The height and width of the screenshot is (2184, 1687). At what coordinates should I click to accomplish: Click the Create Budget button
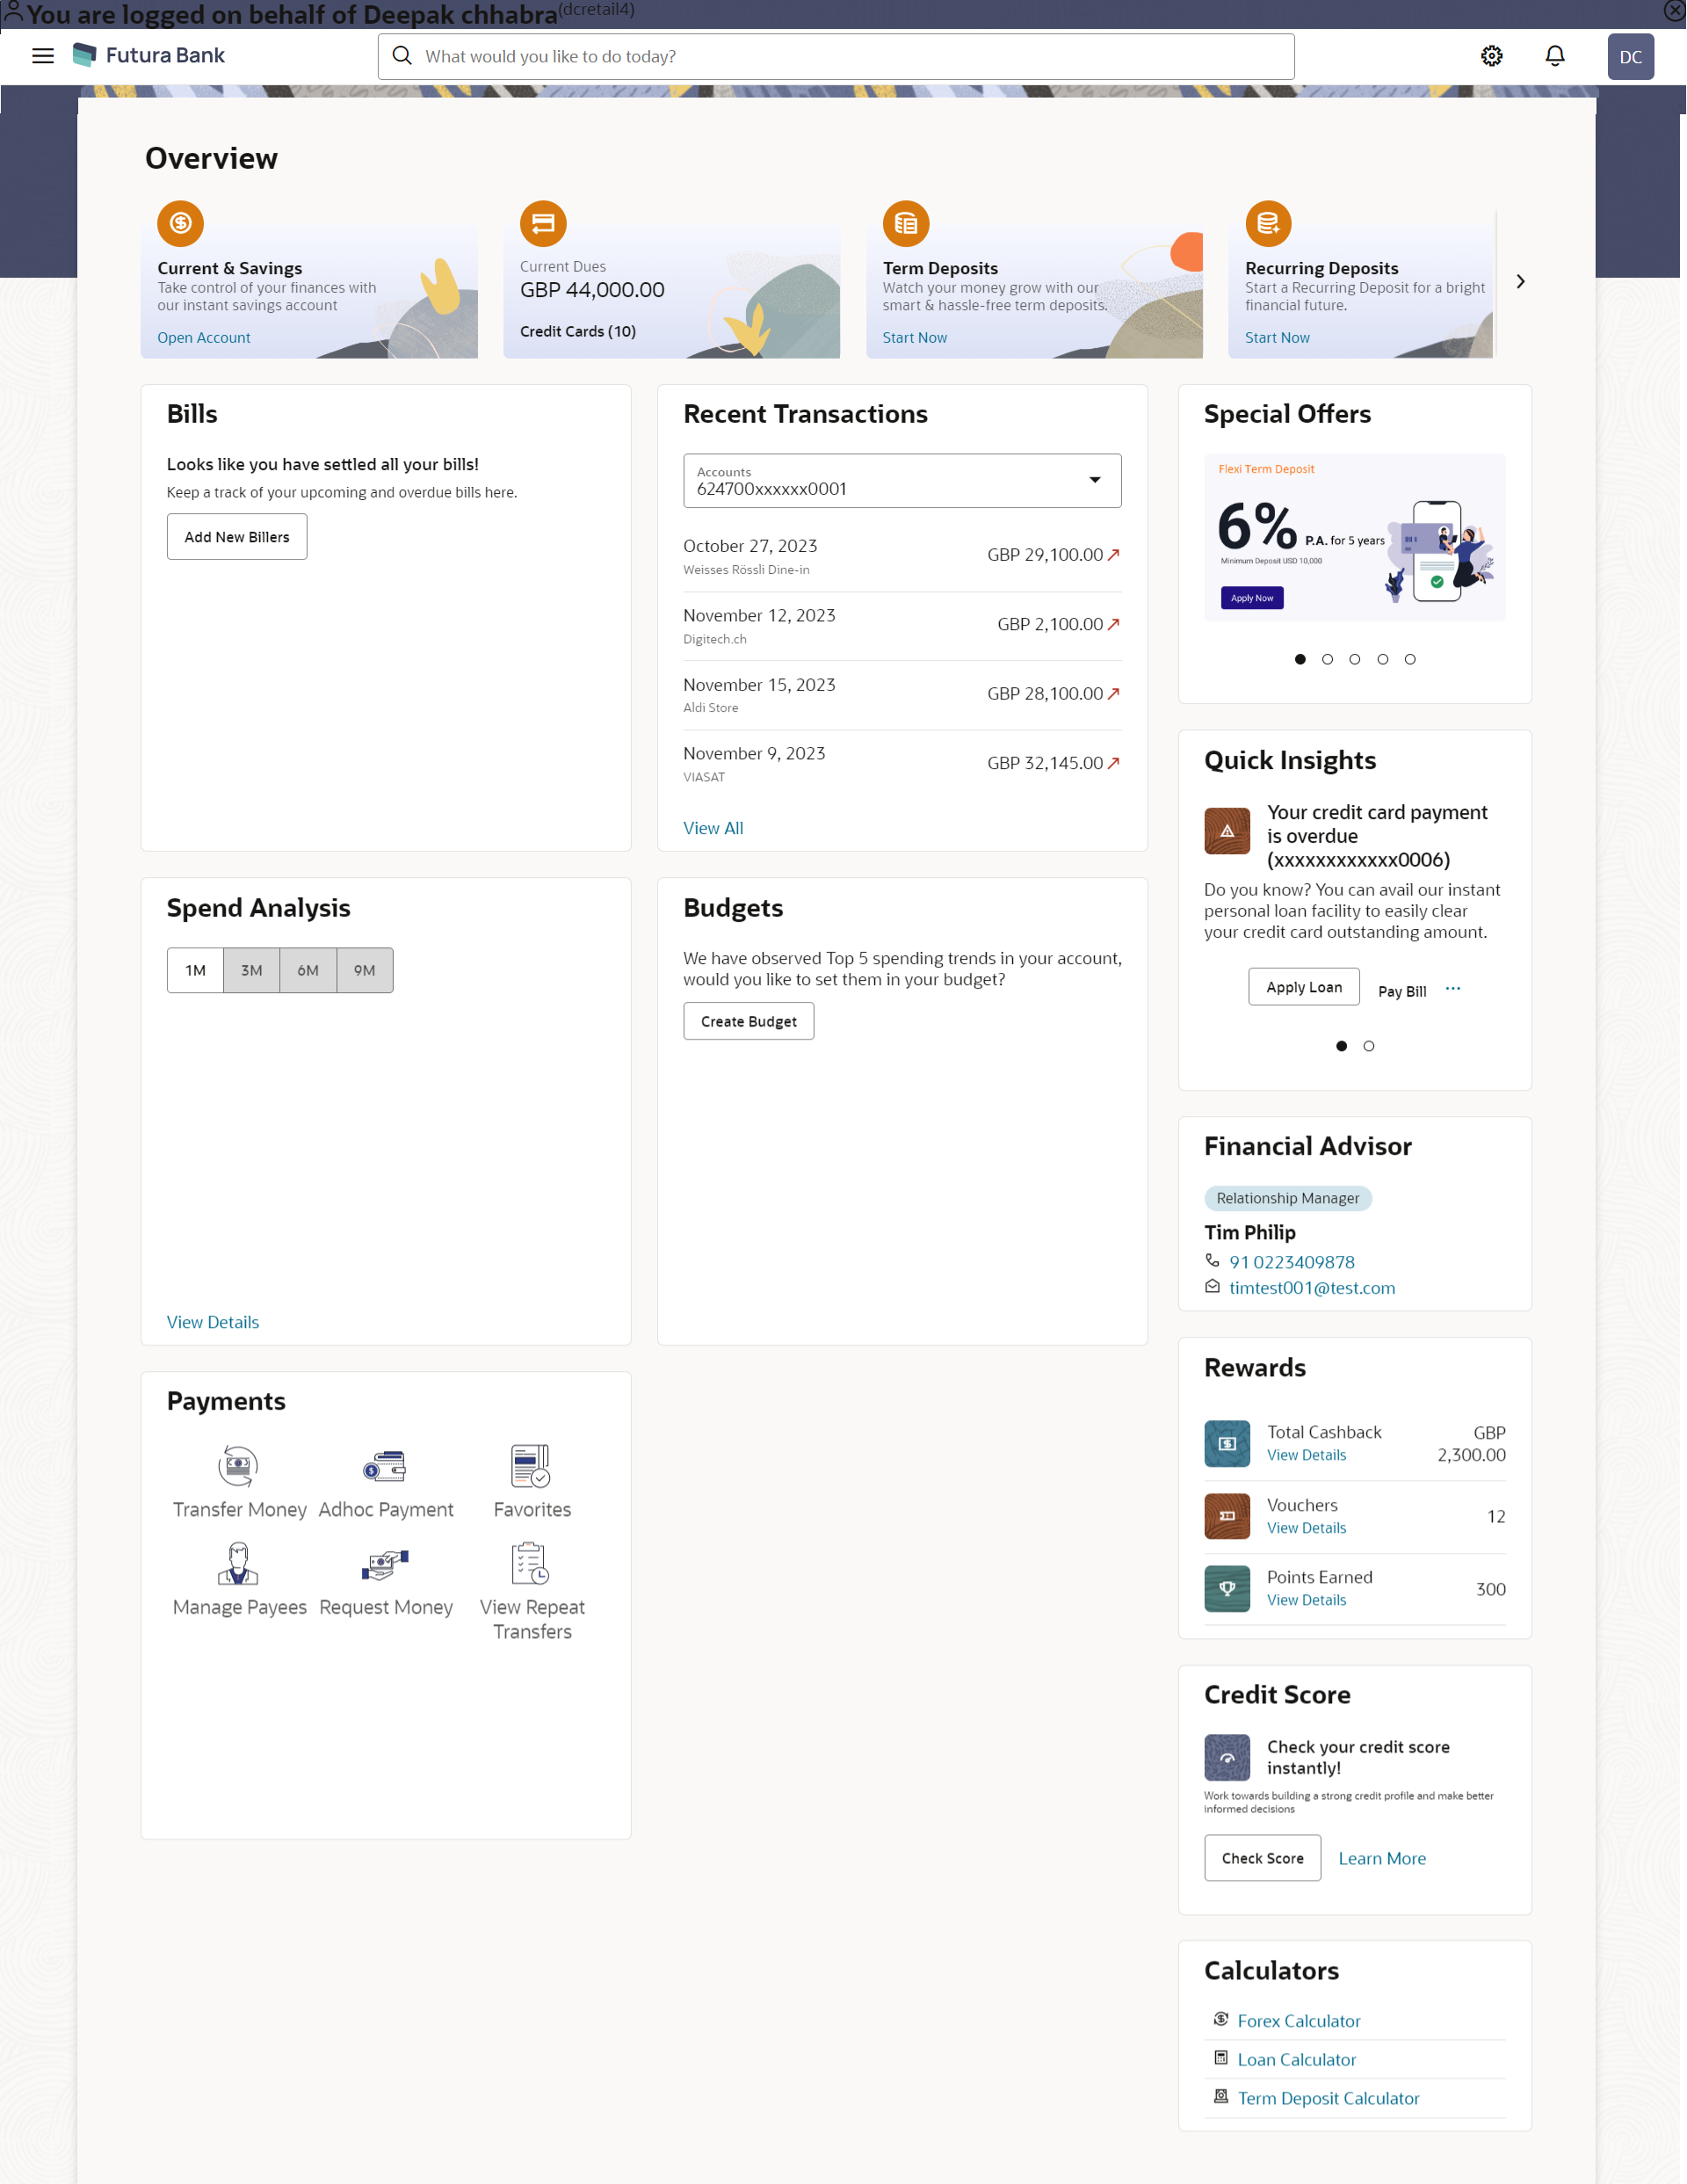pos(748,1021)
